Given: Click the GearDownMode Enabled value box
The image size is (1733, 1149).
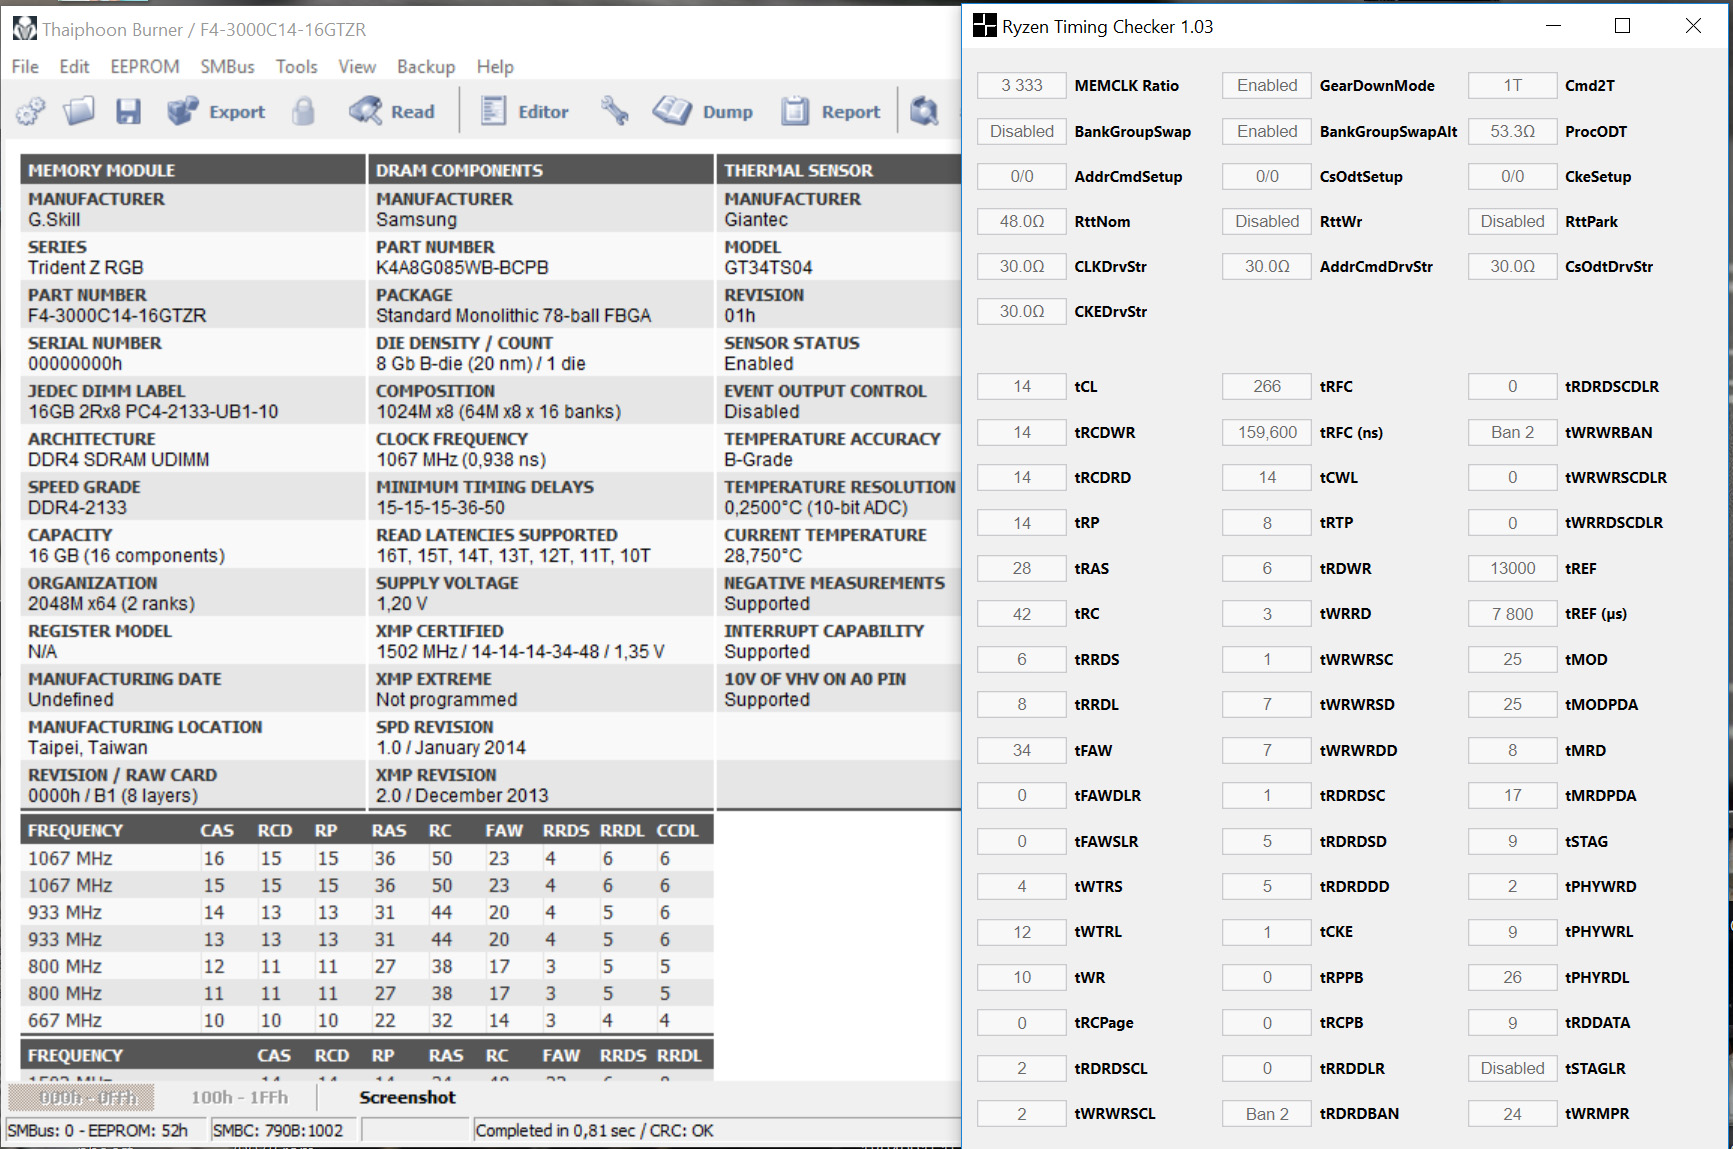Looking at the screenshot, I should coord(1266,86).
